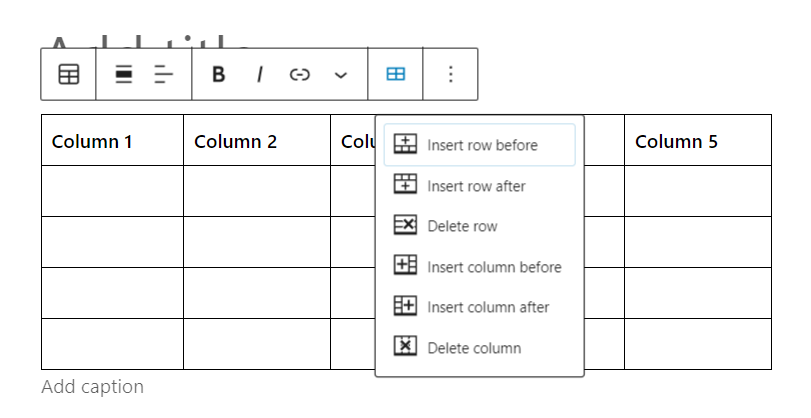Open the block options three-dot menu

click(451, 75)
